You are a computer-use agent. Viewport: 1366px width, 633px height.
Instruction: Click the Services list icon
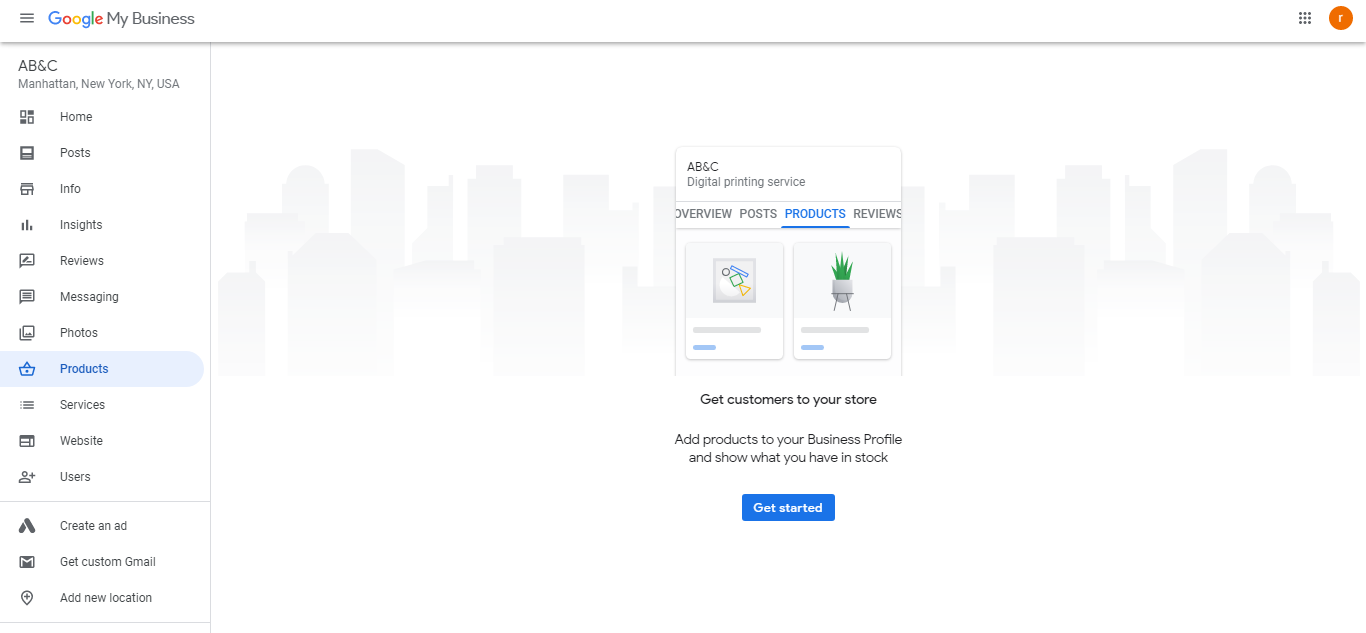tap(27, 405)
